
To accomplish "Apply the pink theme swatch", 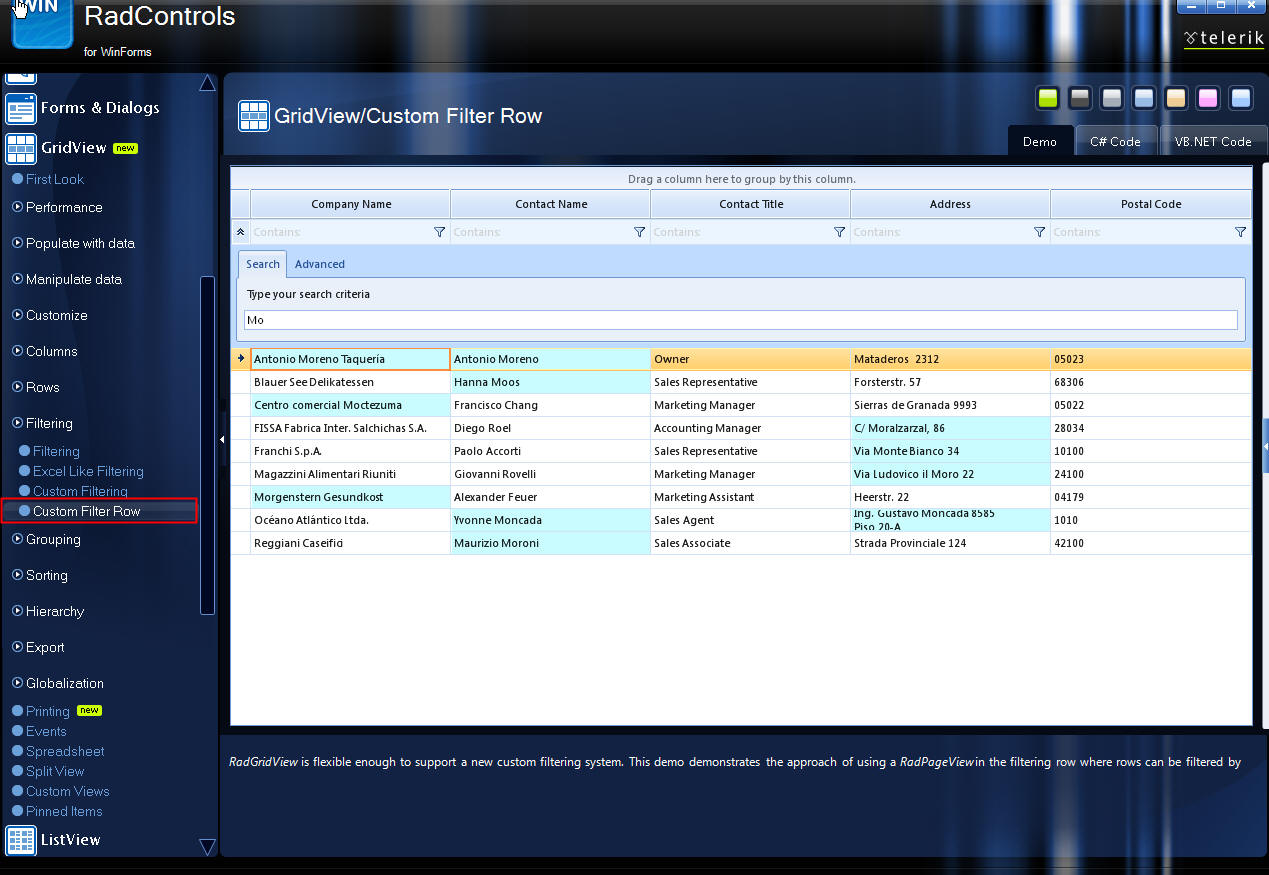I will click(x=1208, y=98).
